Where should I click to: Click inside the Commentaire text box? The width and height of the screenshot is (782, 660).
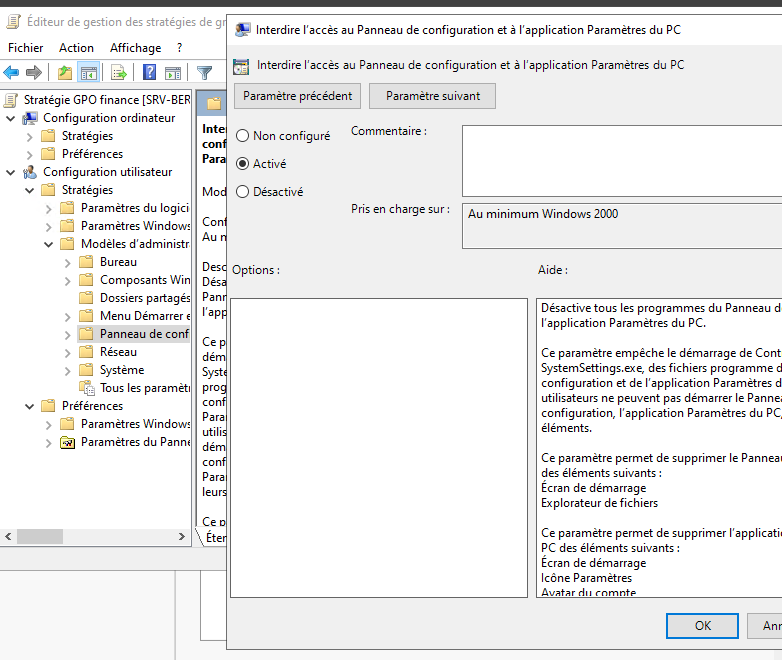[620, 160]
